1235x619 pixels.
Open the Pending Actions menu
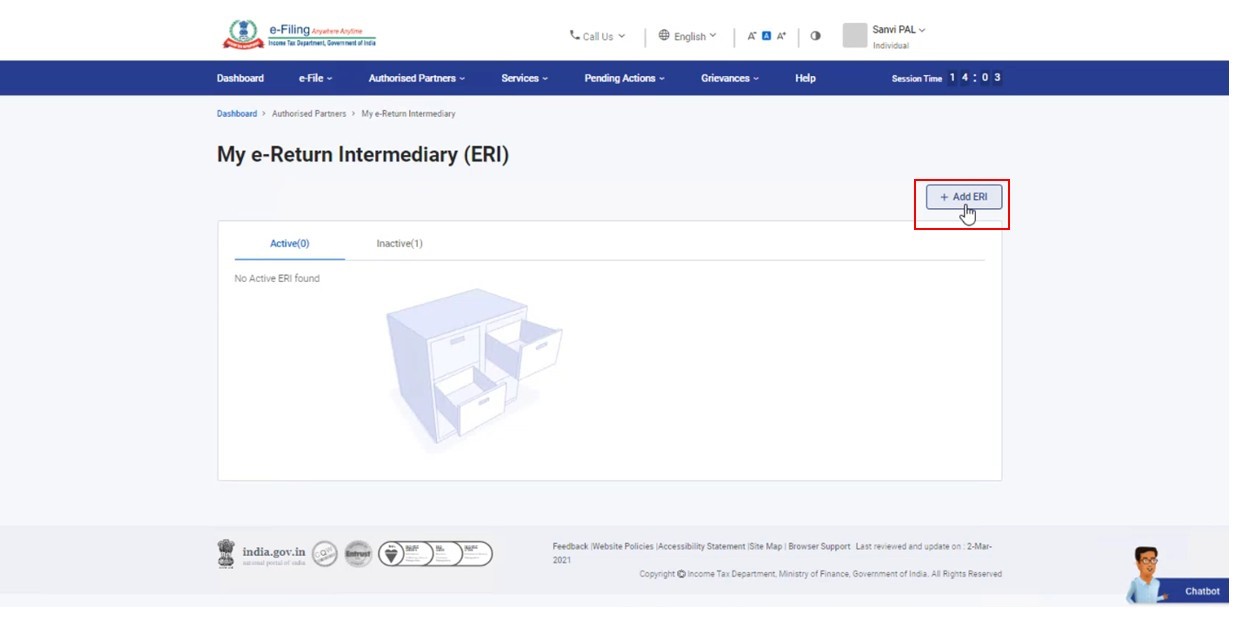[624, 78]
